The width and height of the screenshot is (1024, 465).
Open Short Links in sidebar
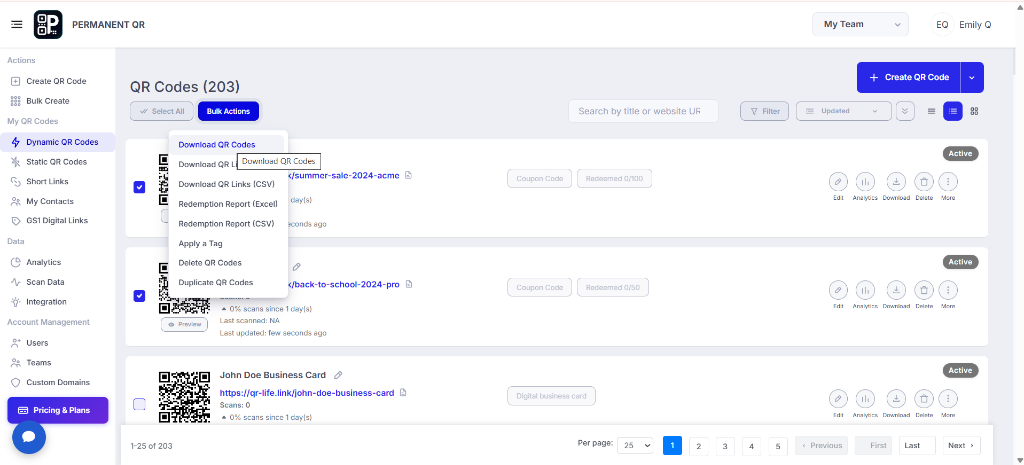click(47, 181)
